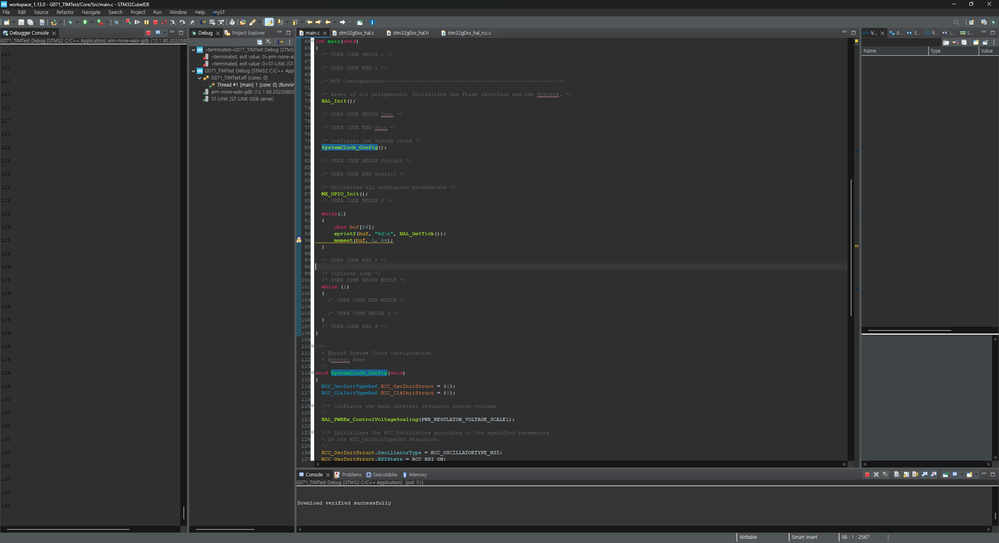Click Collapse All in the Variables view toolbar

pyautogui.click(x=964, y=42)
